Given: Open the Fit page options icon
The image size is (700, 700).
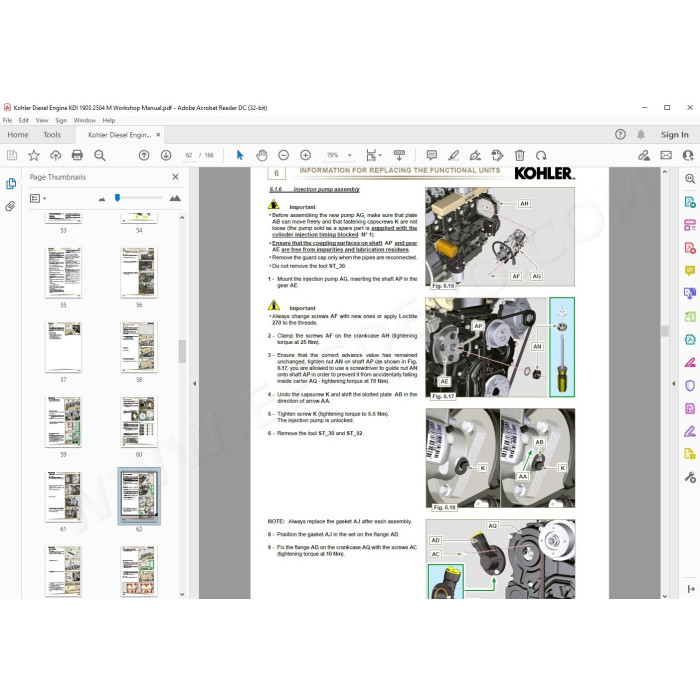Looking at the screenshot, I should click(373, 155).
